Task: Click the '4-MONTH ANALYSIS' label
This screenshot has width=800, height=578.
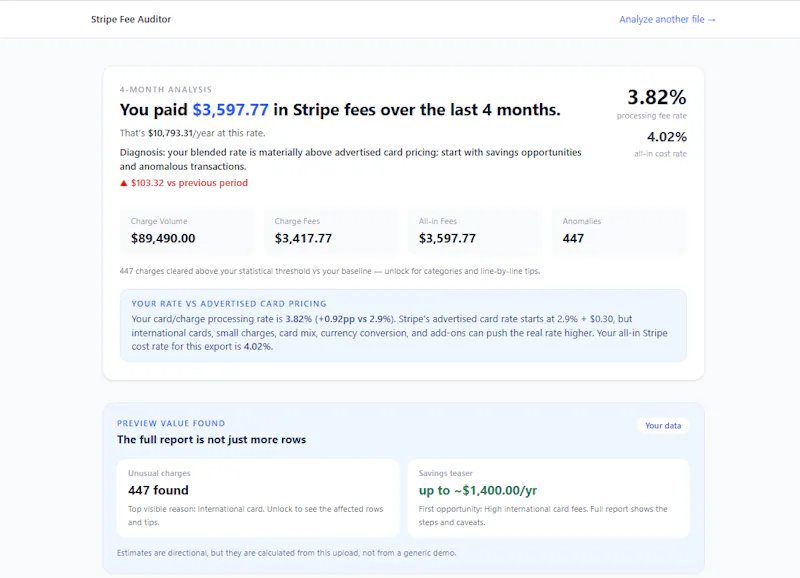Action: point(165,89)
